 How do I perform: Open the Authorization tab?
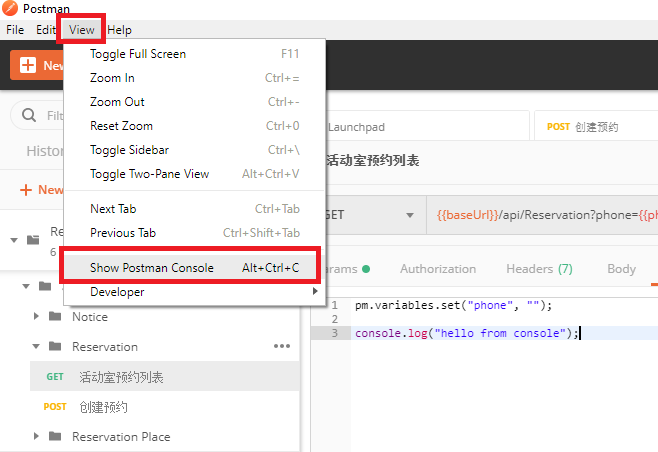(x=438, y=269)
